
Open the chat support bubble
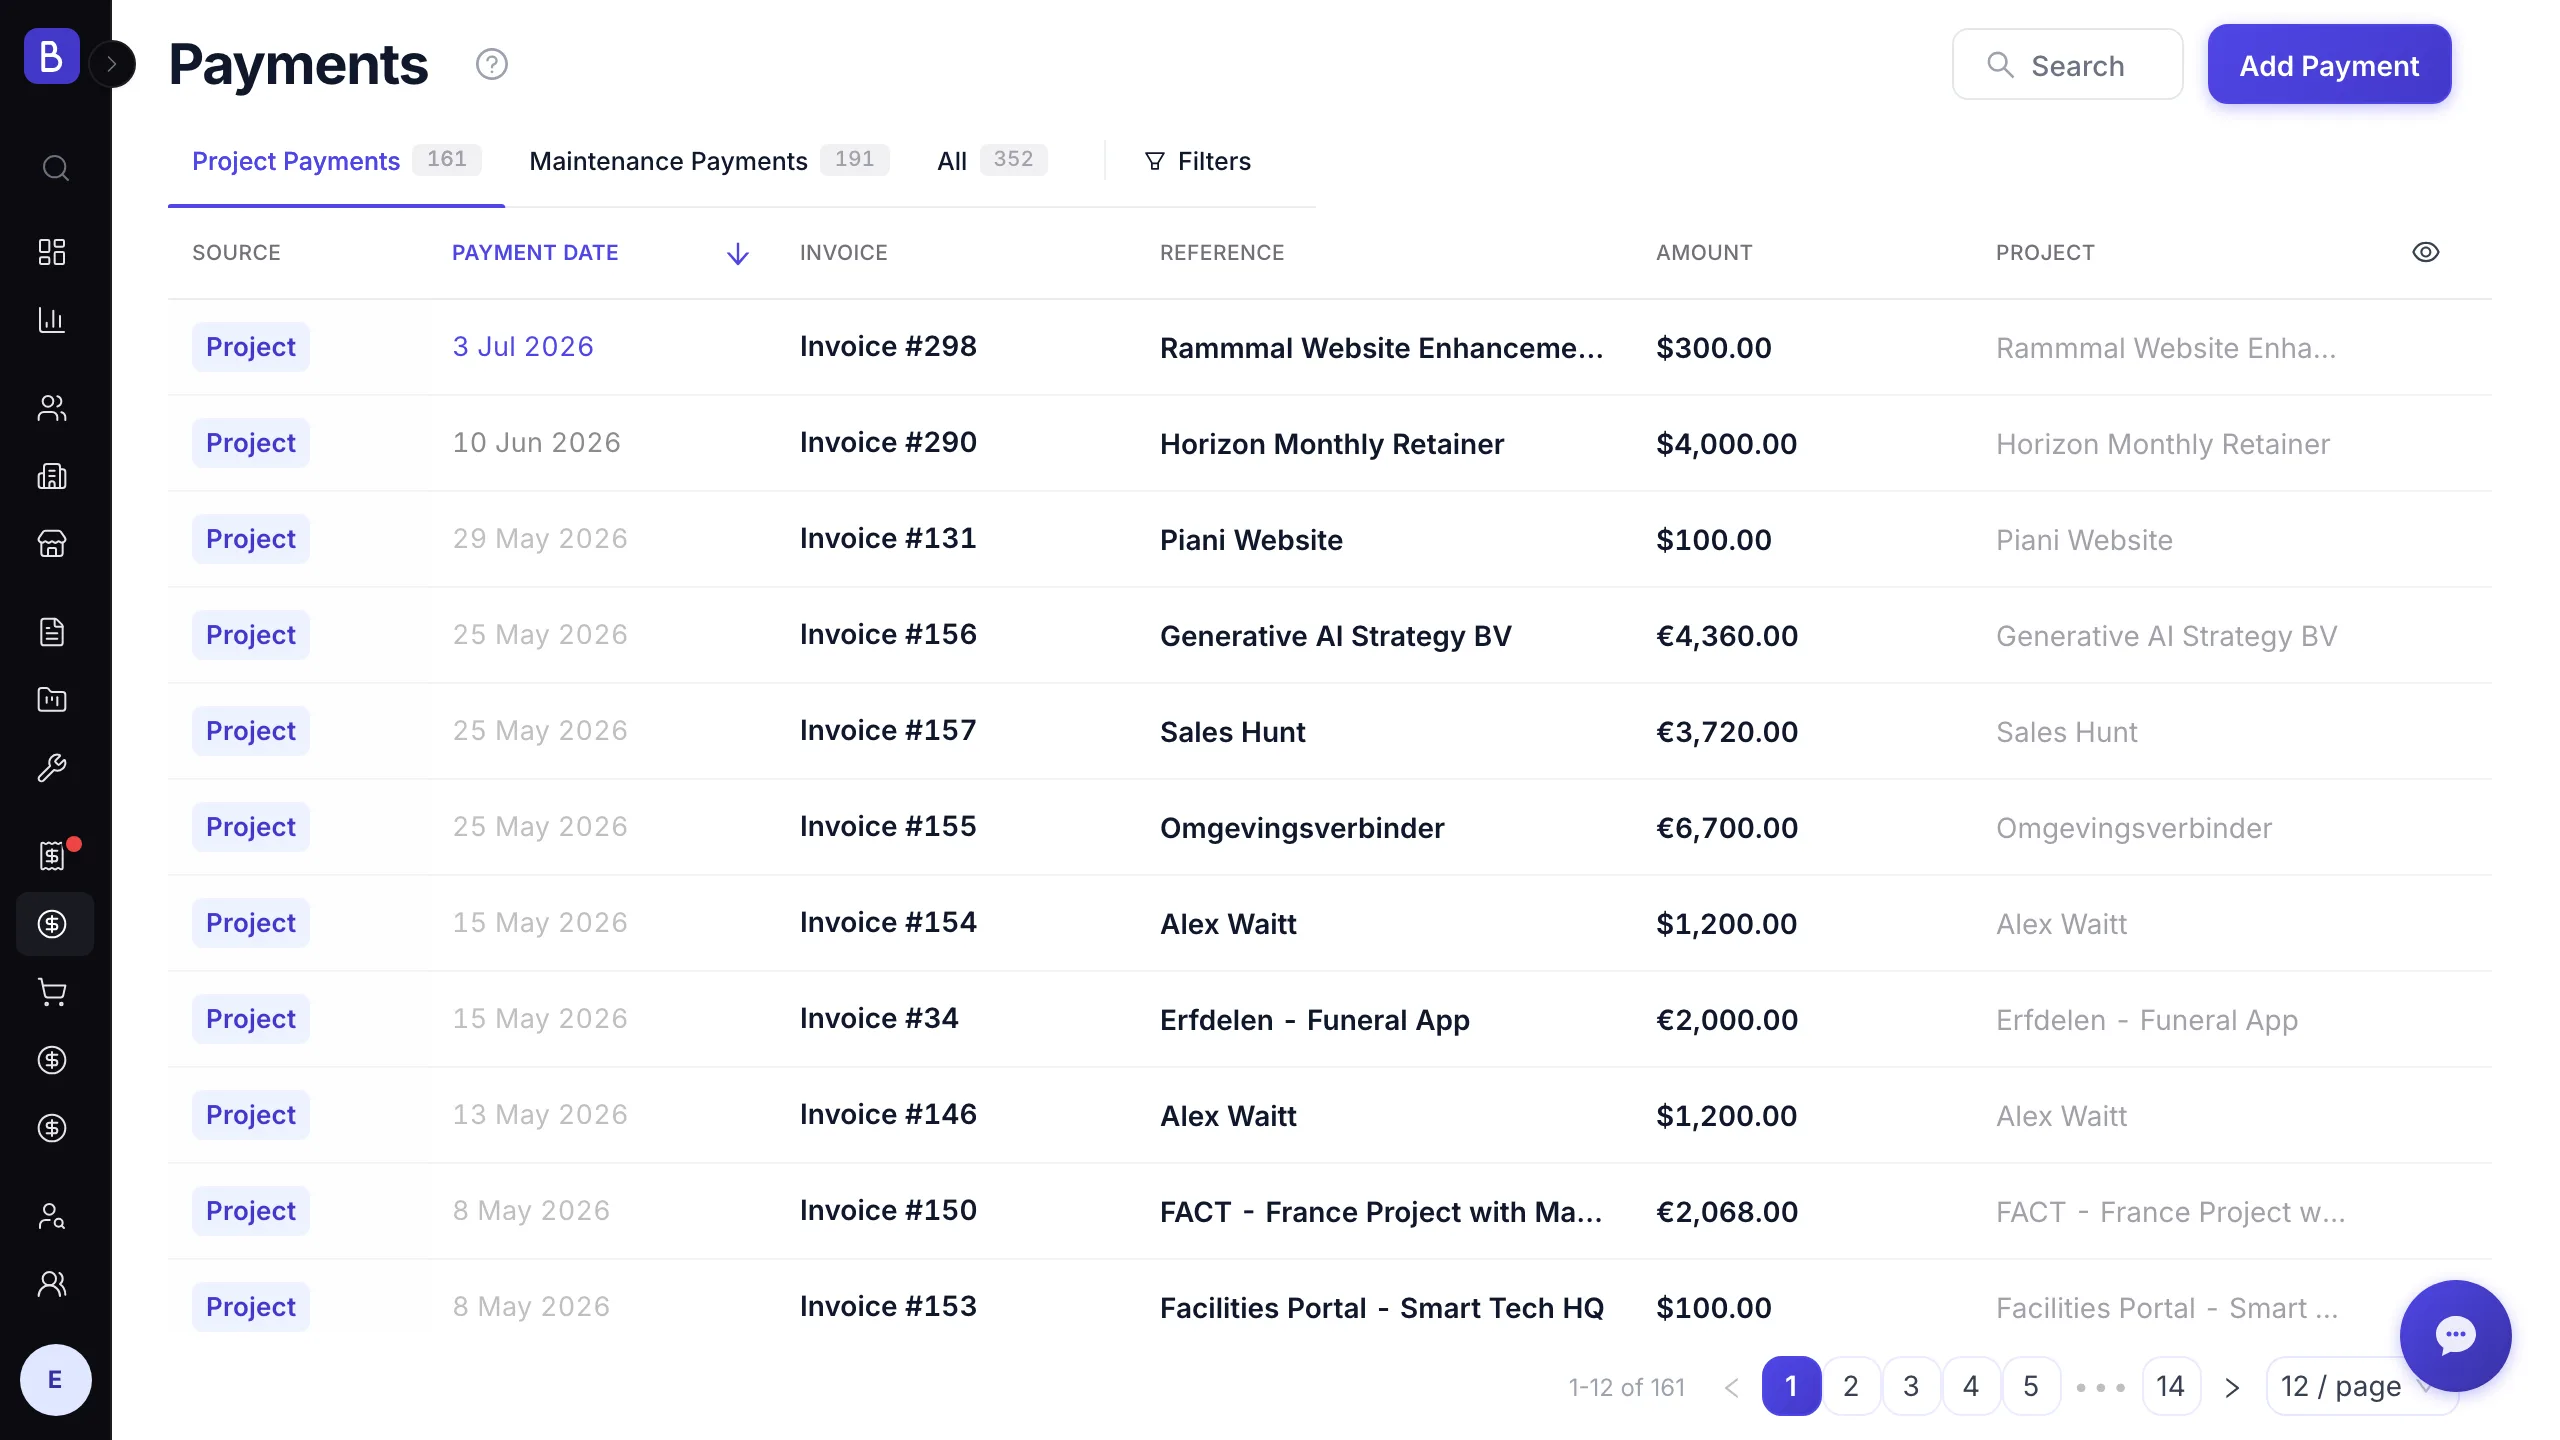point(2455,1335)
